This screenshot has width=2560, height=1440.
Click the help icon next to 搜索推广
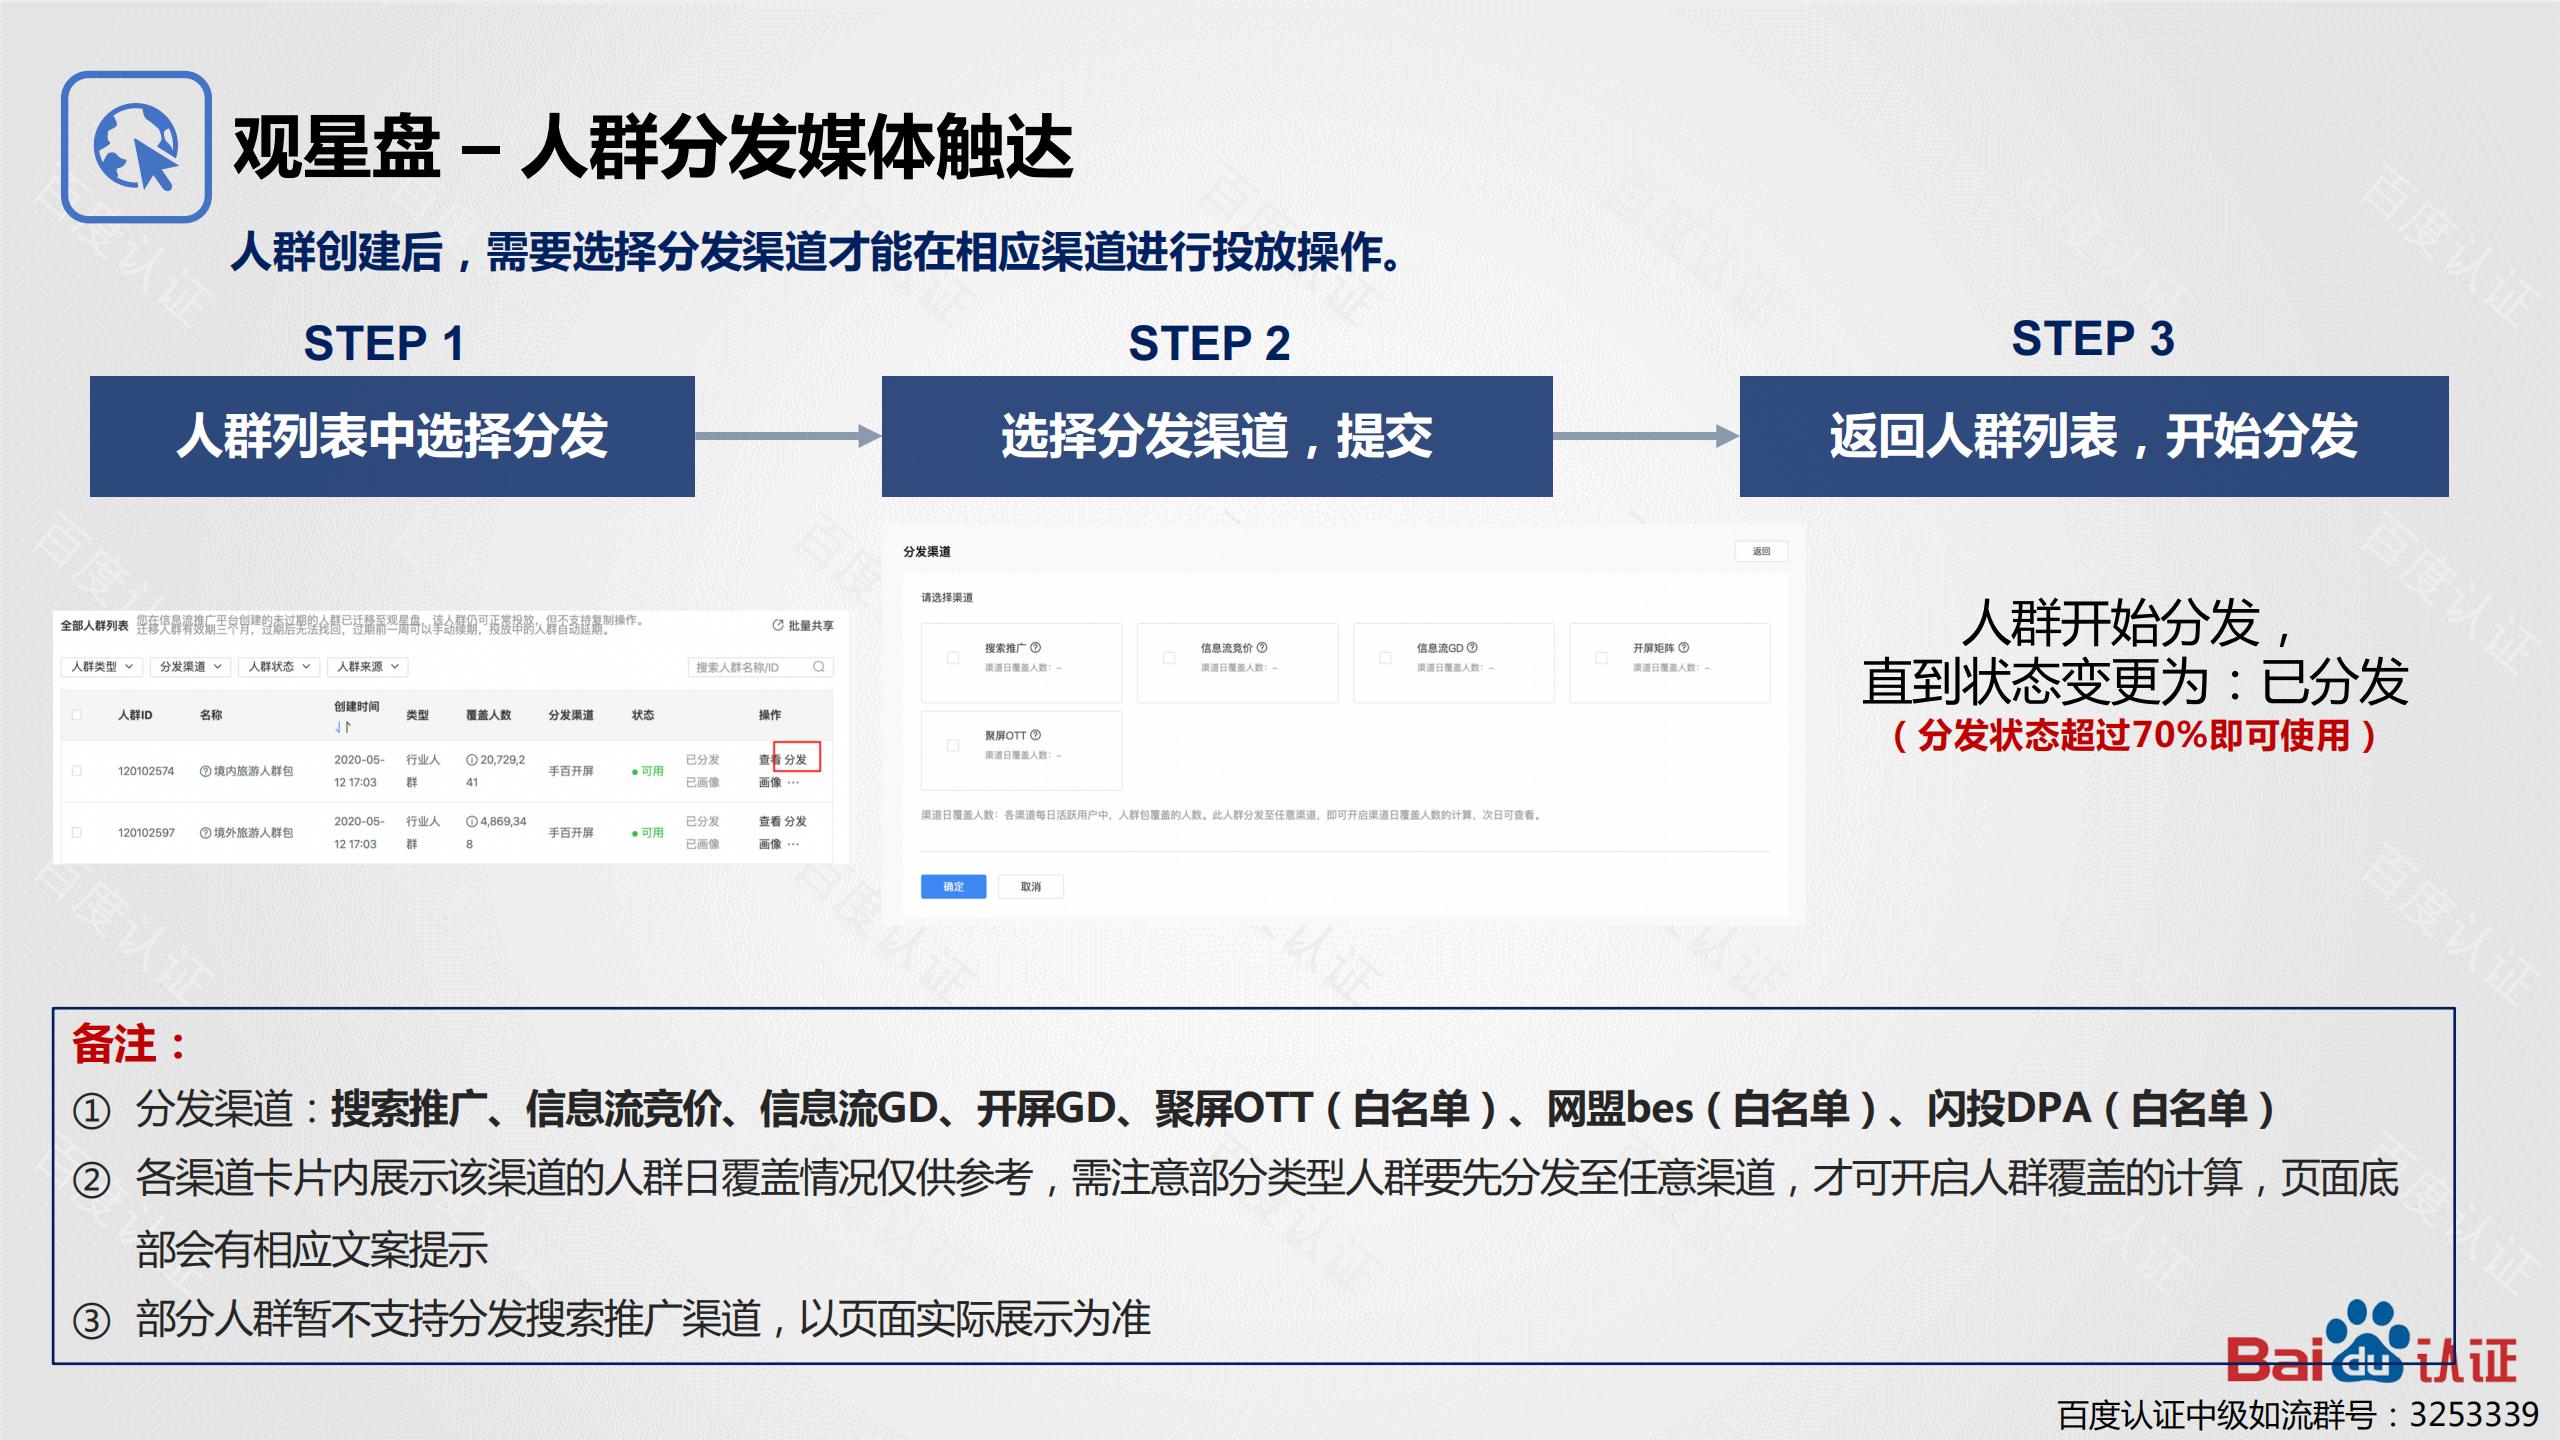click(1036, 647)
